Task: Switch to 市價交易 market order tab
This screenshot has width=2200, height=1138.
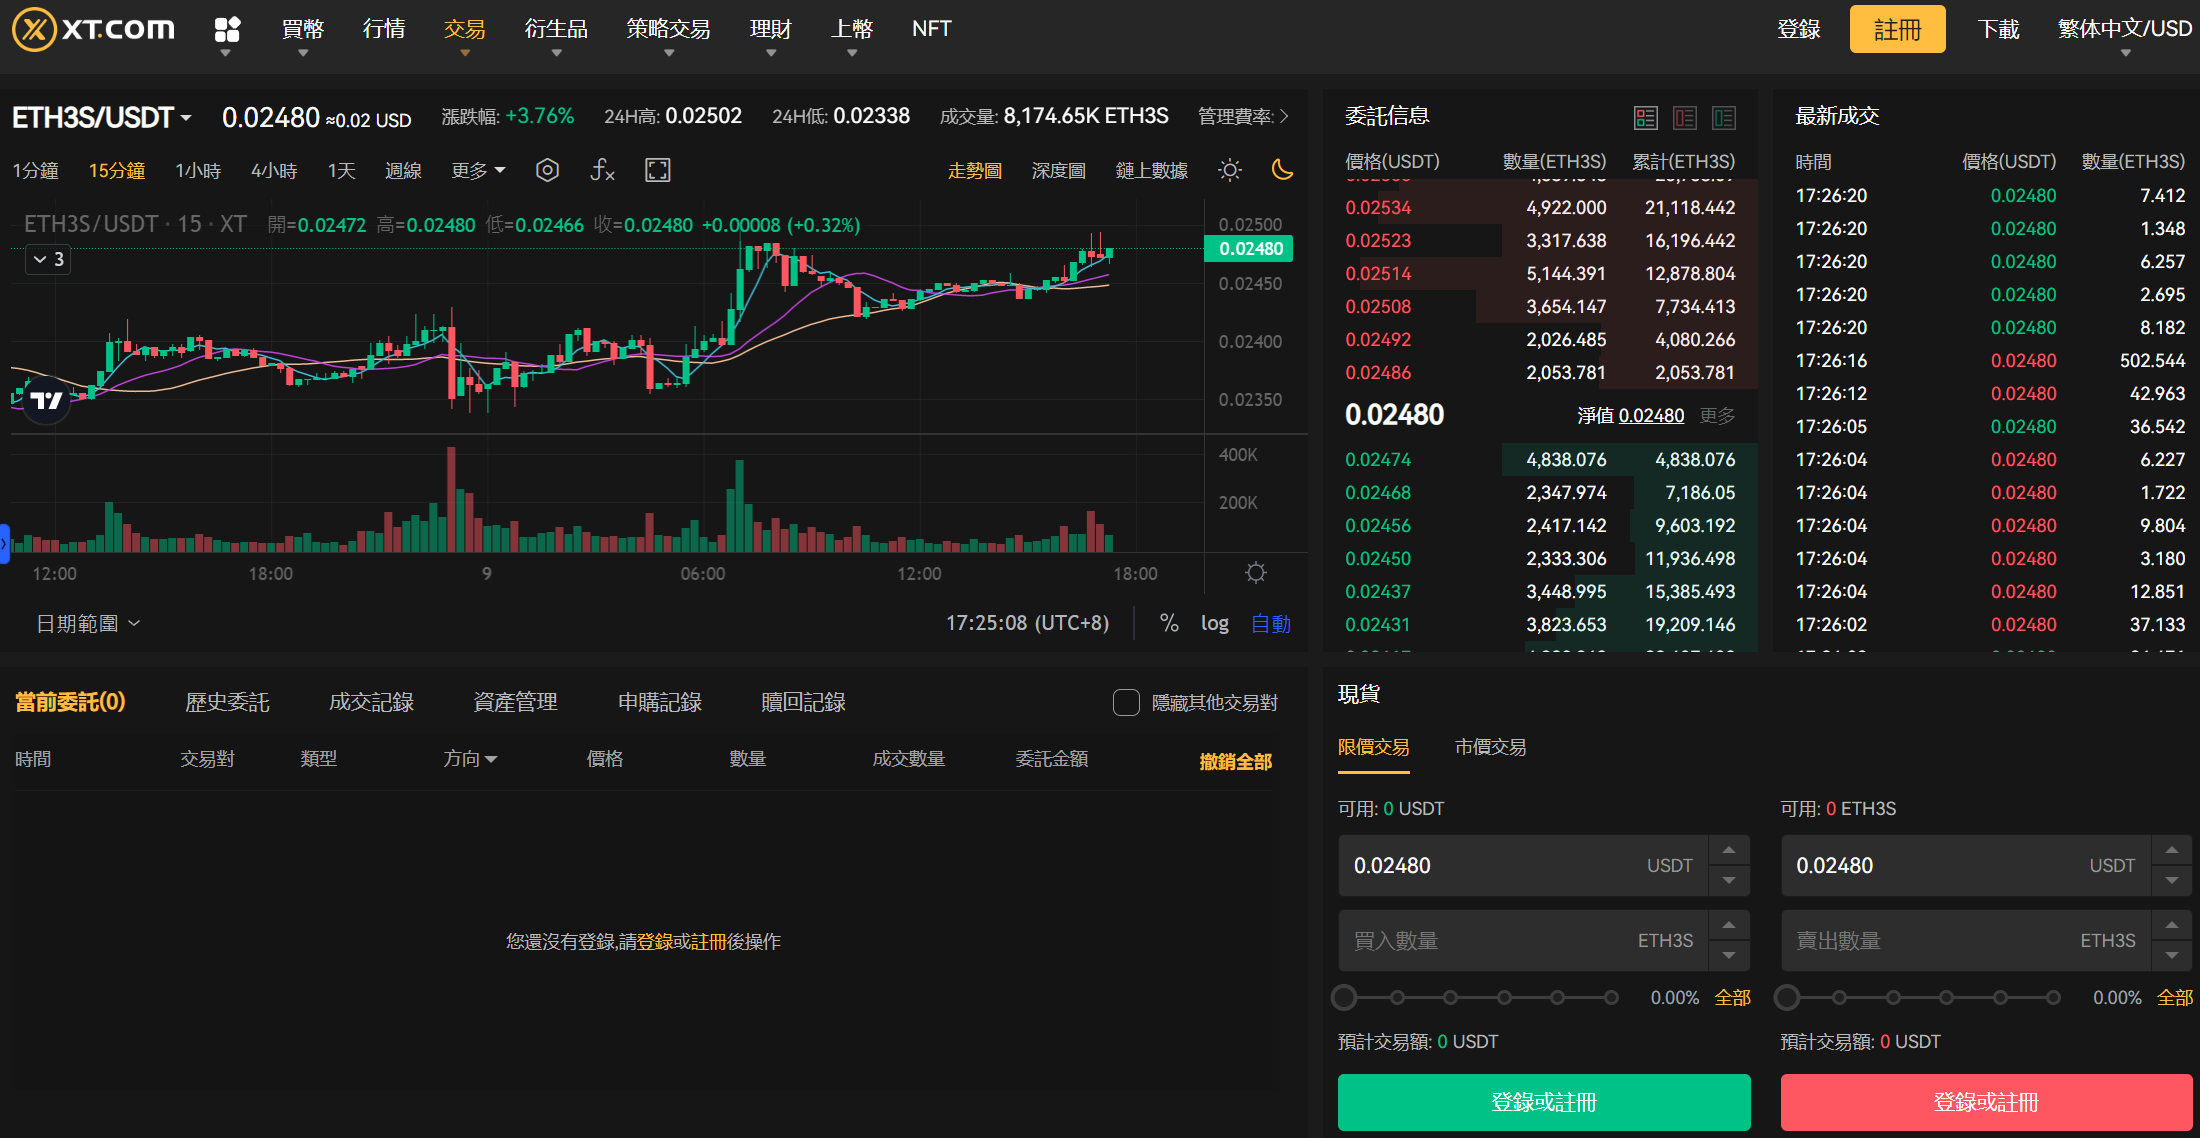Action: pyautogui.click(x=1490, y=747)
